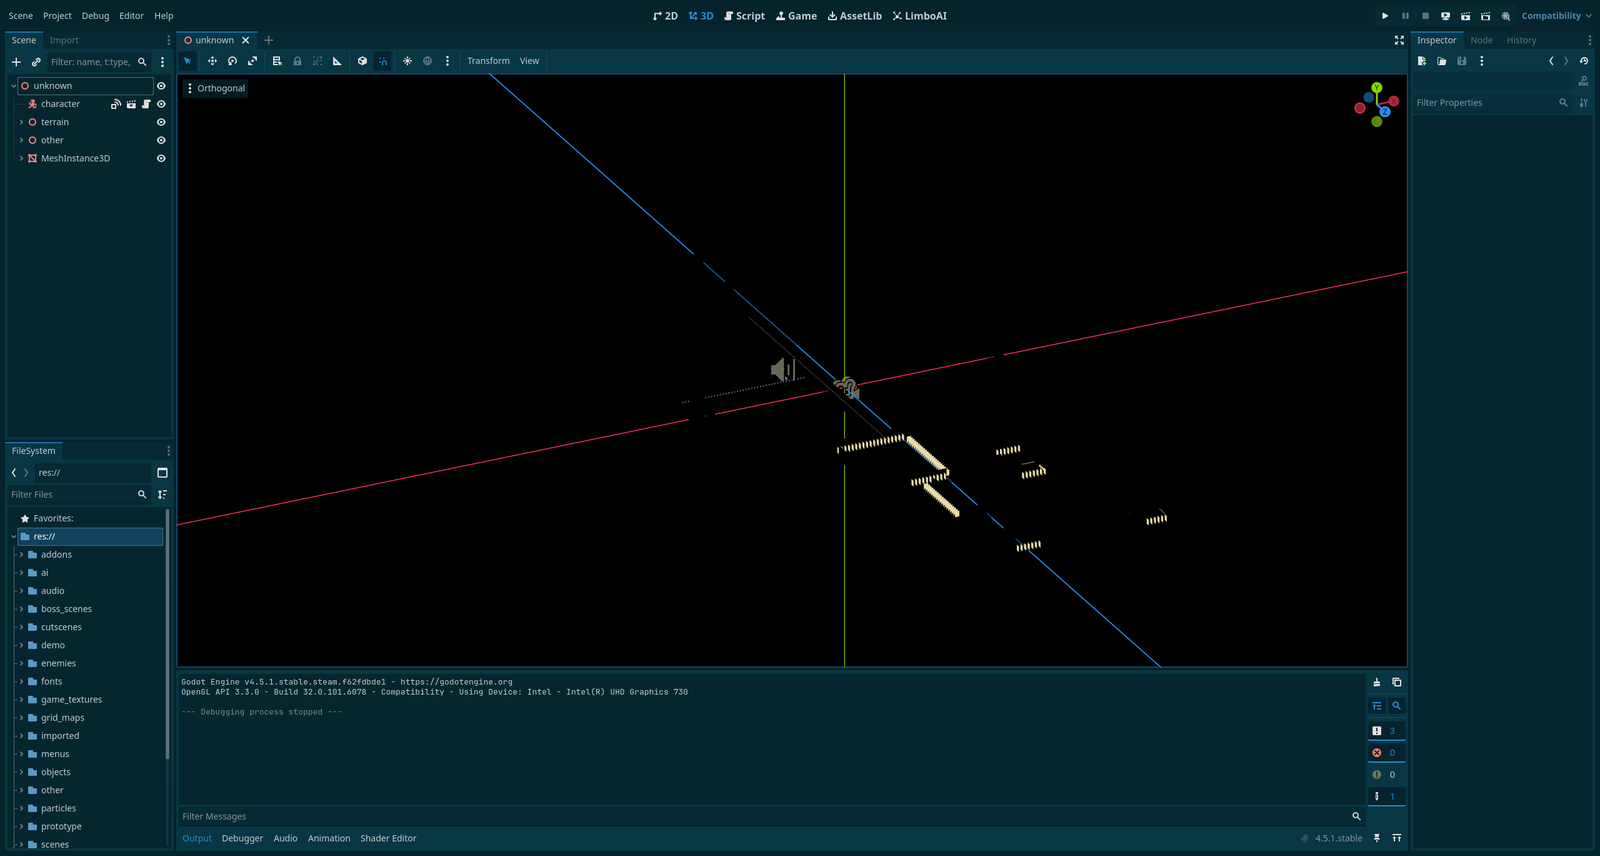The image size is (1600, 856).
Task: Open inspector property tools menu
Action: click(1583, 103)
